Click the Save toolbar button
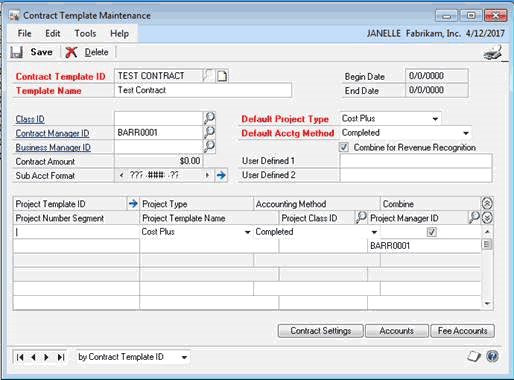Image resolution: width=514 pixels, height=380 pixels. [32, 52]
